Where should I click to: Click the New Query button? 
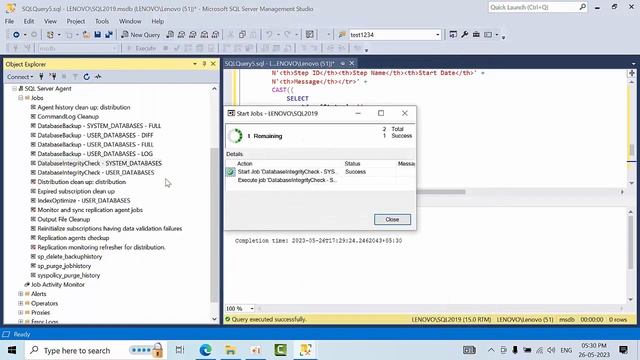(141, 35)
